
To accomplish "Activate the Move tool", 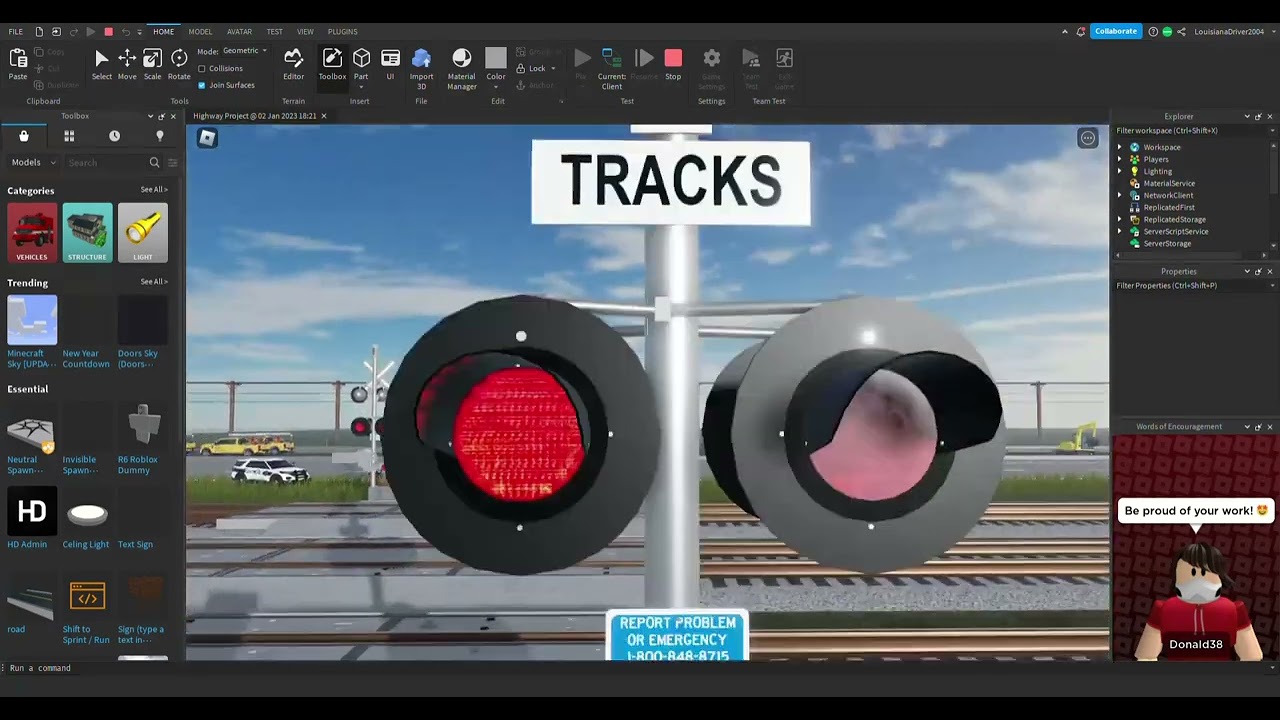I will pos(127,65).
